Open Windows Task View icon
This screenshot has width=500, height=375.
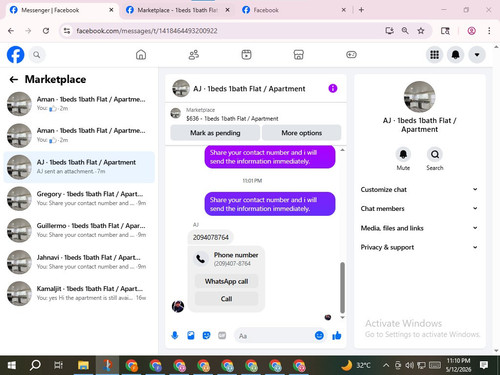(59, 365)
